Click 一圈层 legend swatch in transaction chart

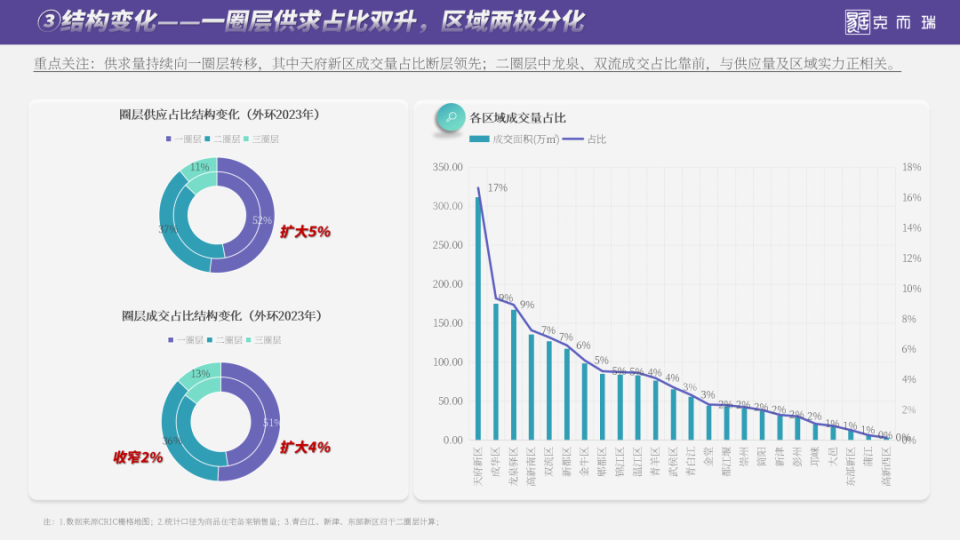pos(171,340)
